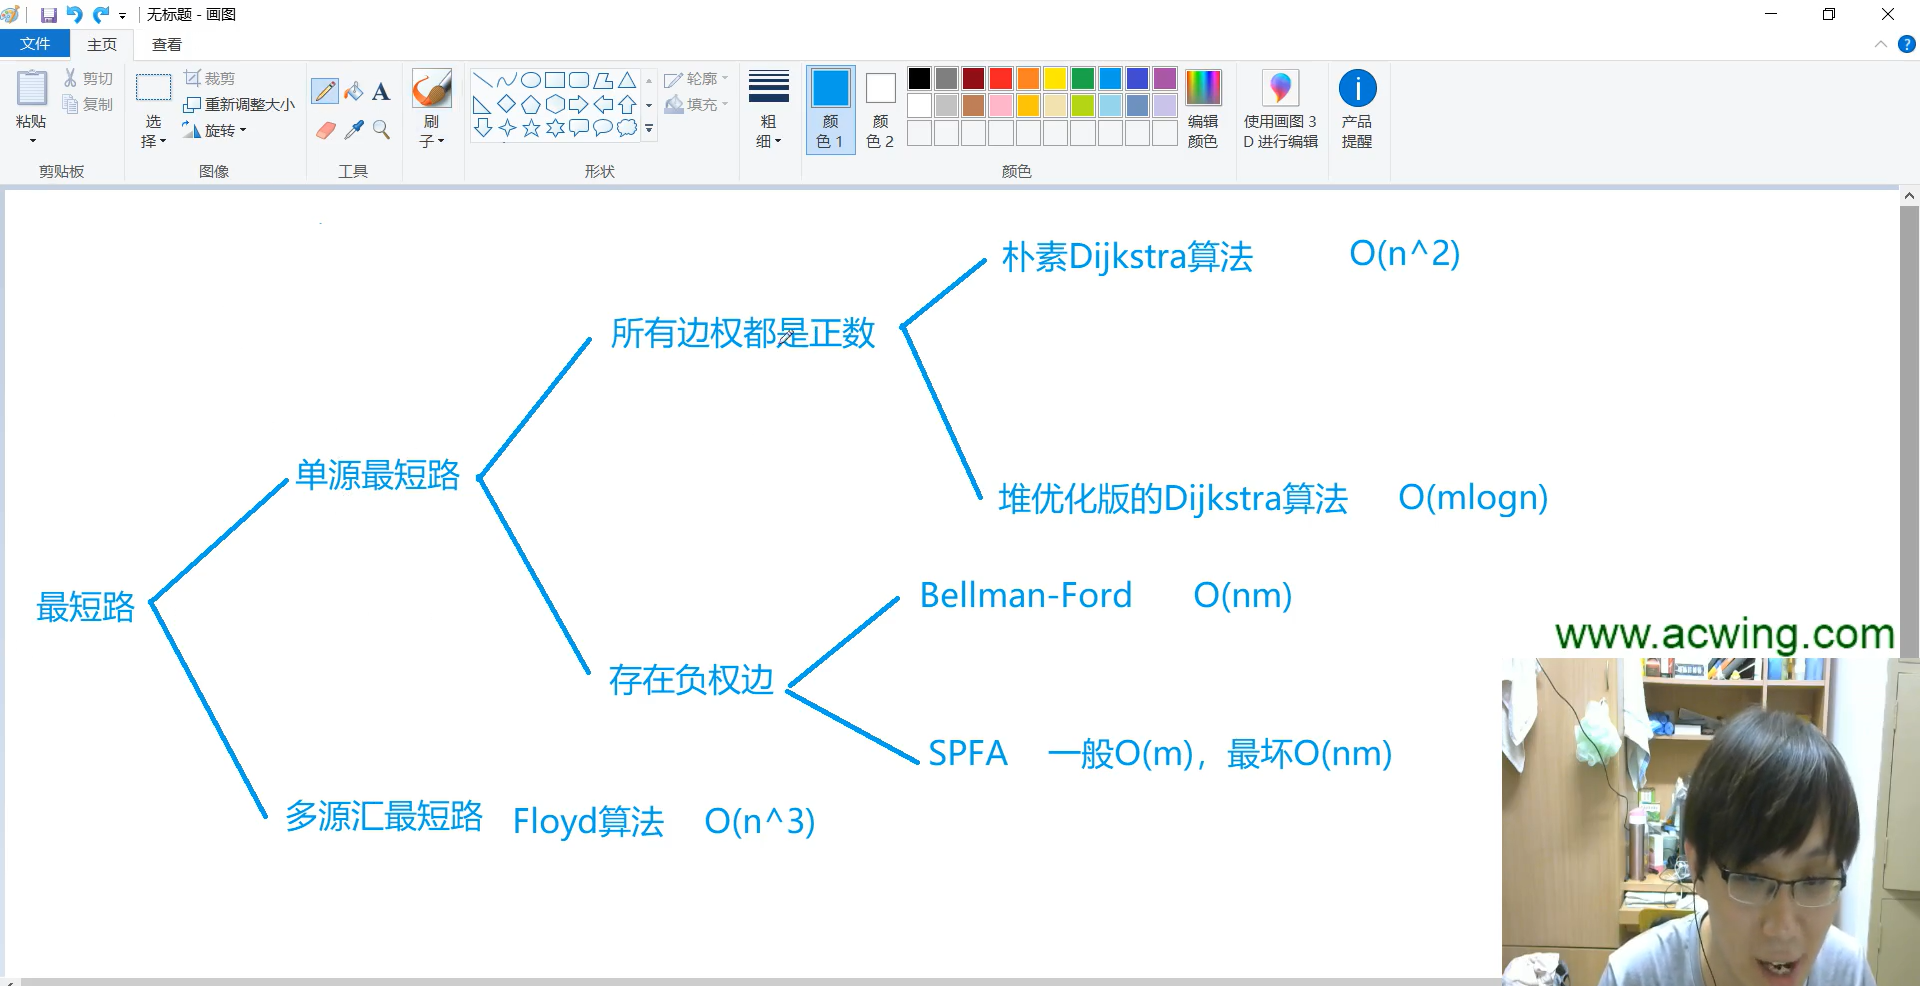Viewport: 1920px width, 986px height.
Task: Pick the red color swatch
Action: 1001,78
